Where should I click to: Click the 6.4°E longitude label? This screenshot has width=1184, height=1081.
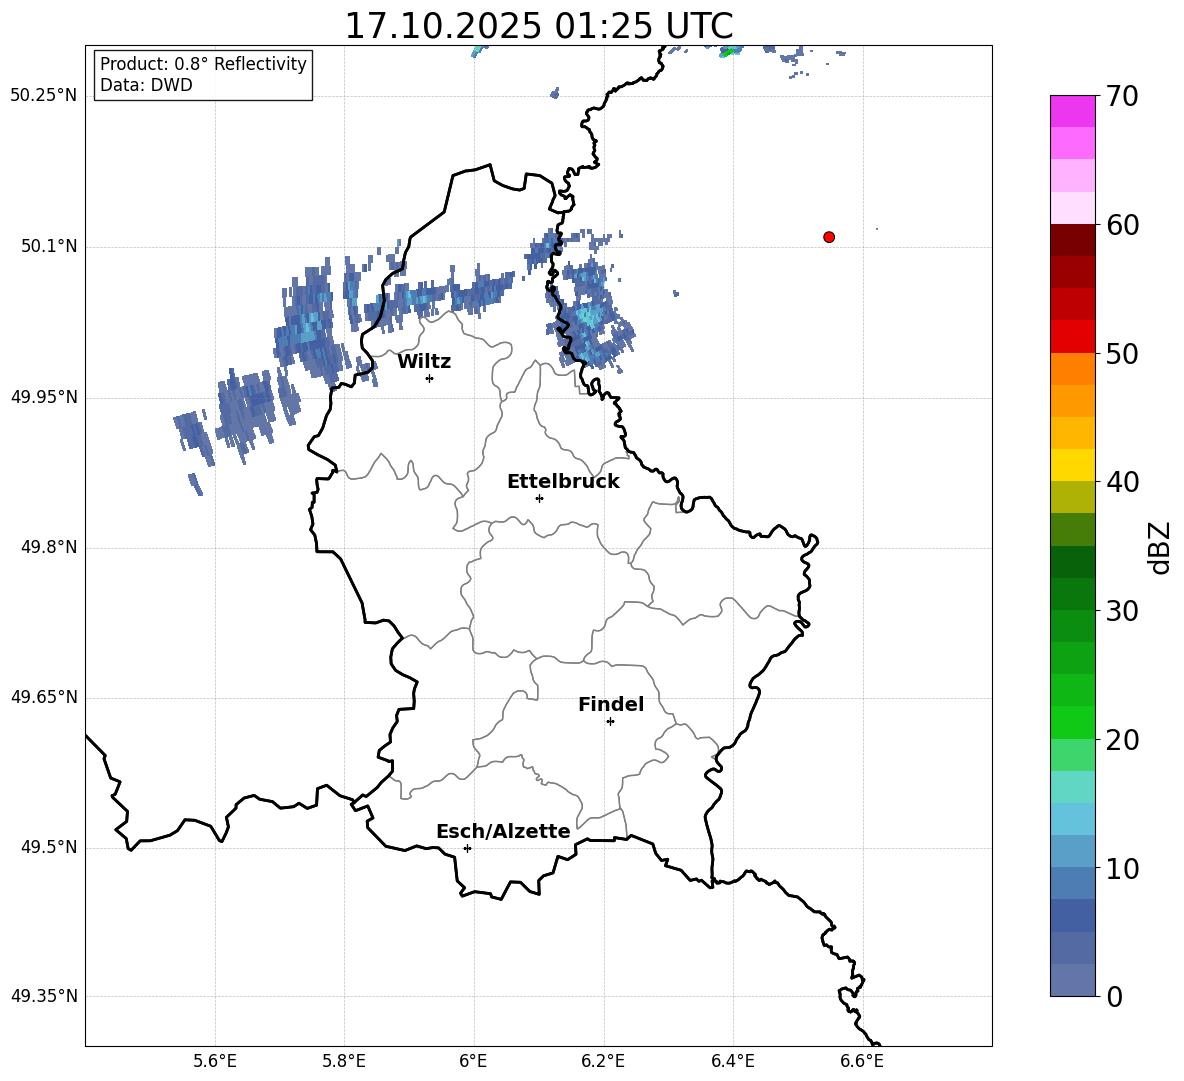click(732, 1061)
